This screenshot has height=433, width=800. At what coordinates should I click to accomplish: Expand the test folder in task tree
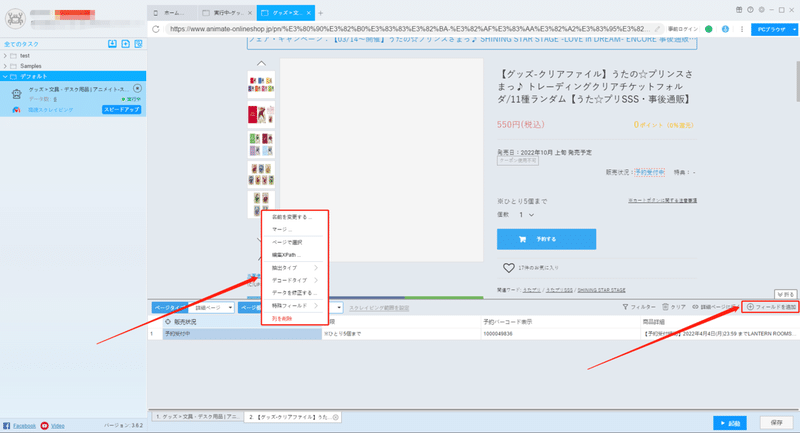pyautogui.click(x=5, y=56)
